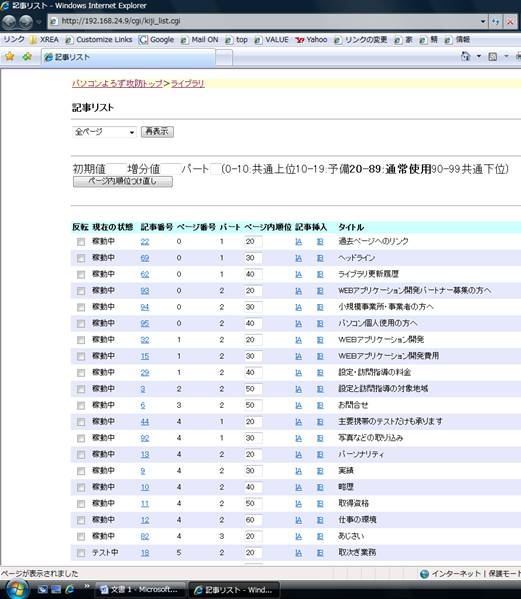
Task: Open VALUE bookmark in links bar
Action: tap(272, 40)
